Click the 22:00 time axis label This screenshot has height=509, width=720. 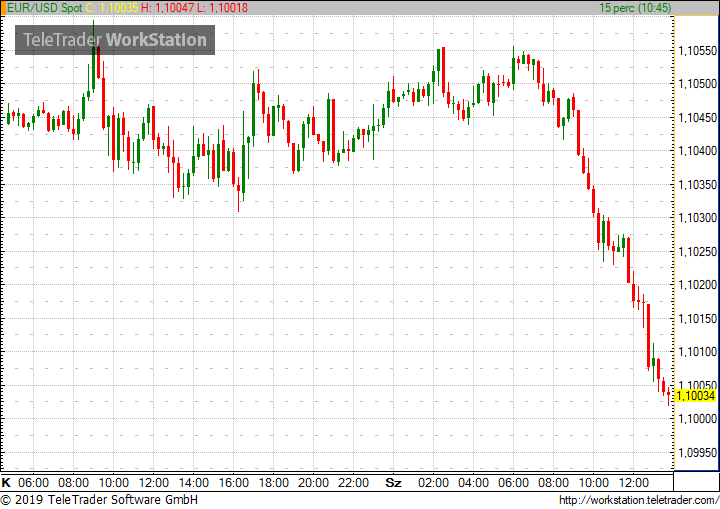tap(354, 483)
